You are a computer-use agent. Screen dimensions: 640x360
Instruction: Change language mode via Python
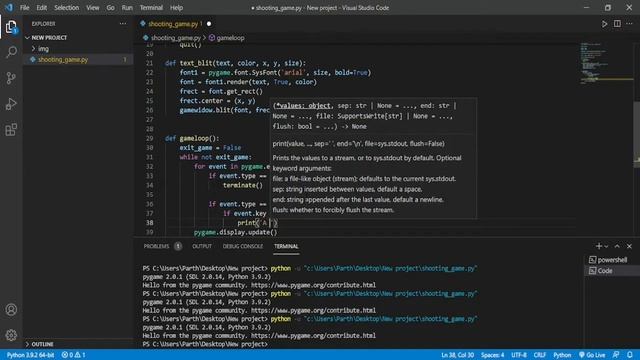tap(562, 355)
